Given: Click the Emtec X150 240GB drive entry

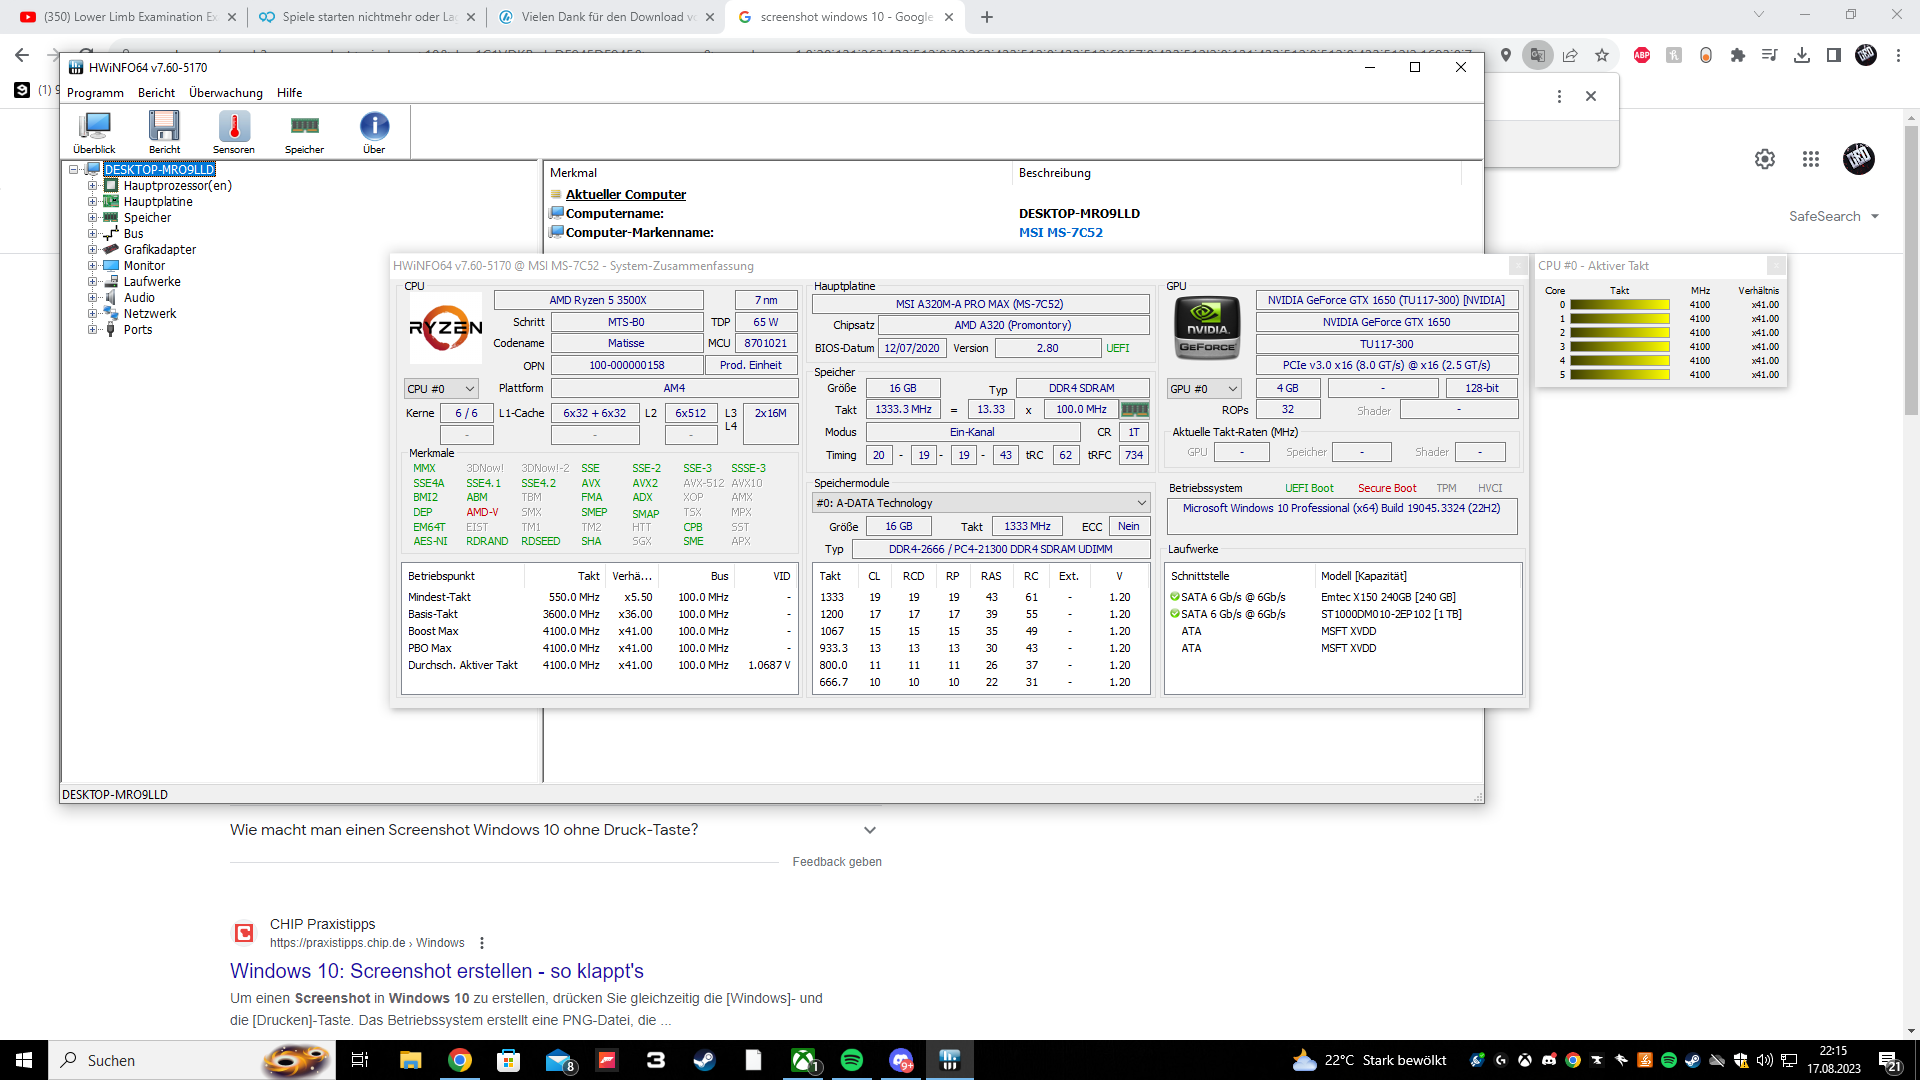Looking at the screenshot, I should [1388, 598].
